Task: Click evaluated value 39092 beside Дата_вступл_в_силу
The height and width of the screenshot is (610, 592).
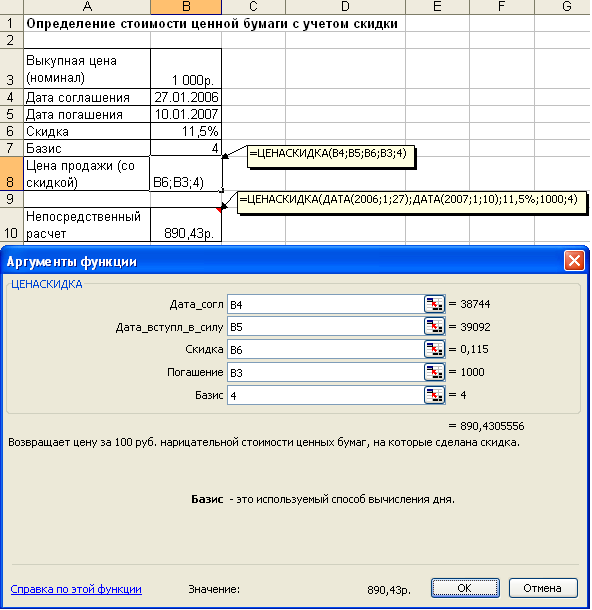Action: click(x=475, y=326)
